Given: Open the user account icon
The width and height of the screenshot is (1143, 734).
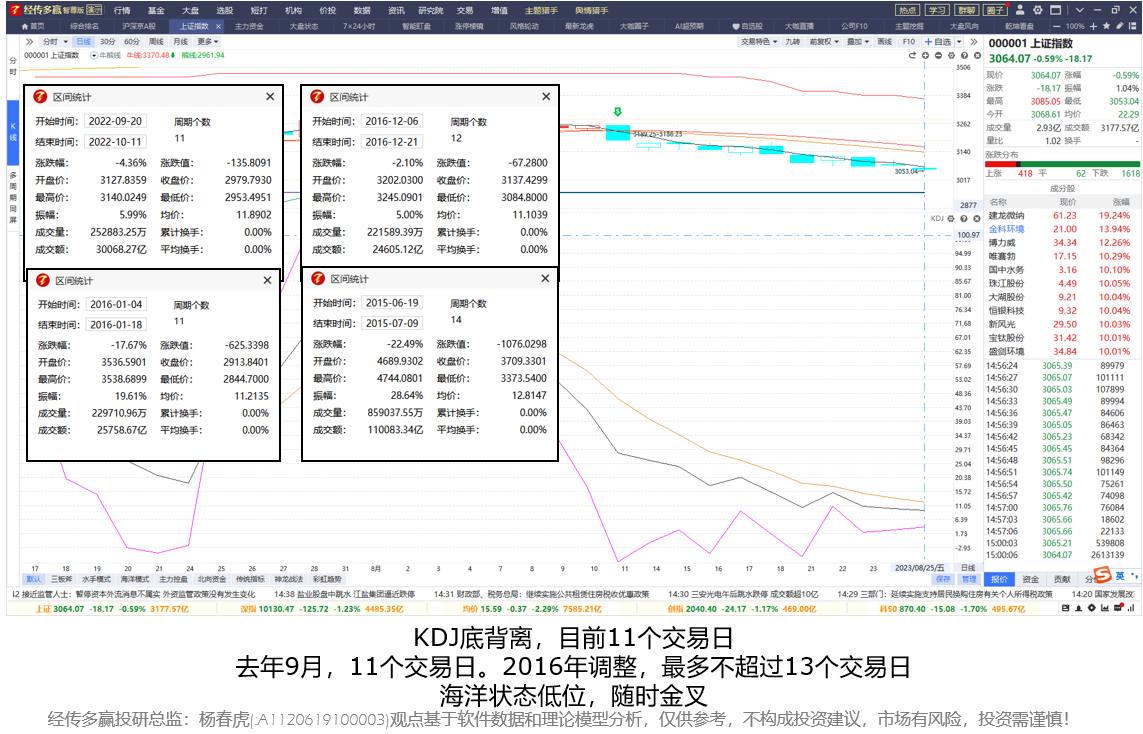Looking at the screenshot, I should 1020,10.
